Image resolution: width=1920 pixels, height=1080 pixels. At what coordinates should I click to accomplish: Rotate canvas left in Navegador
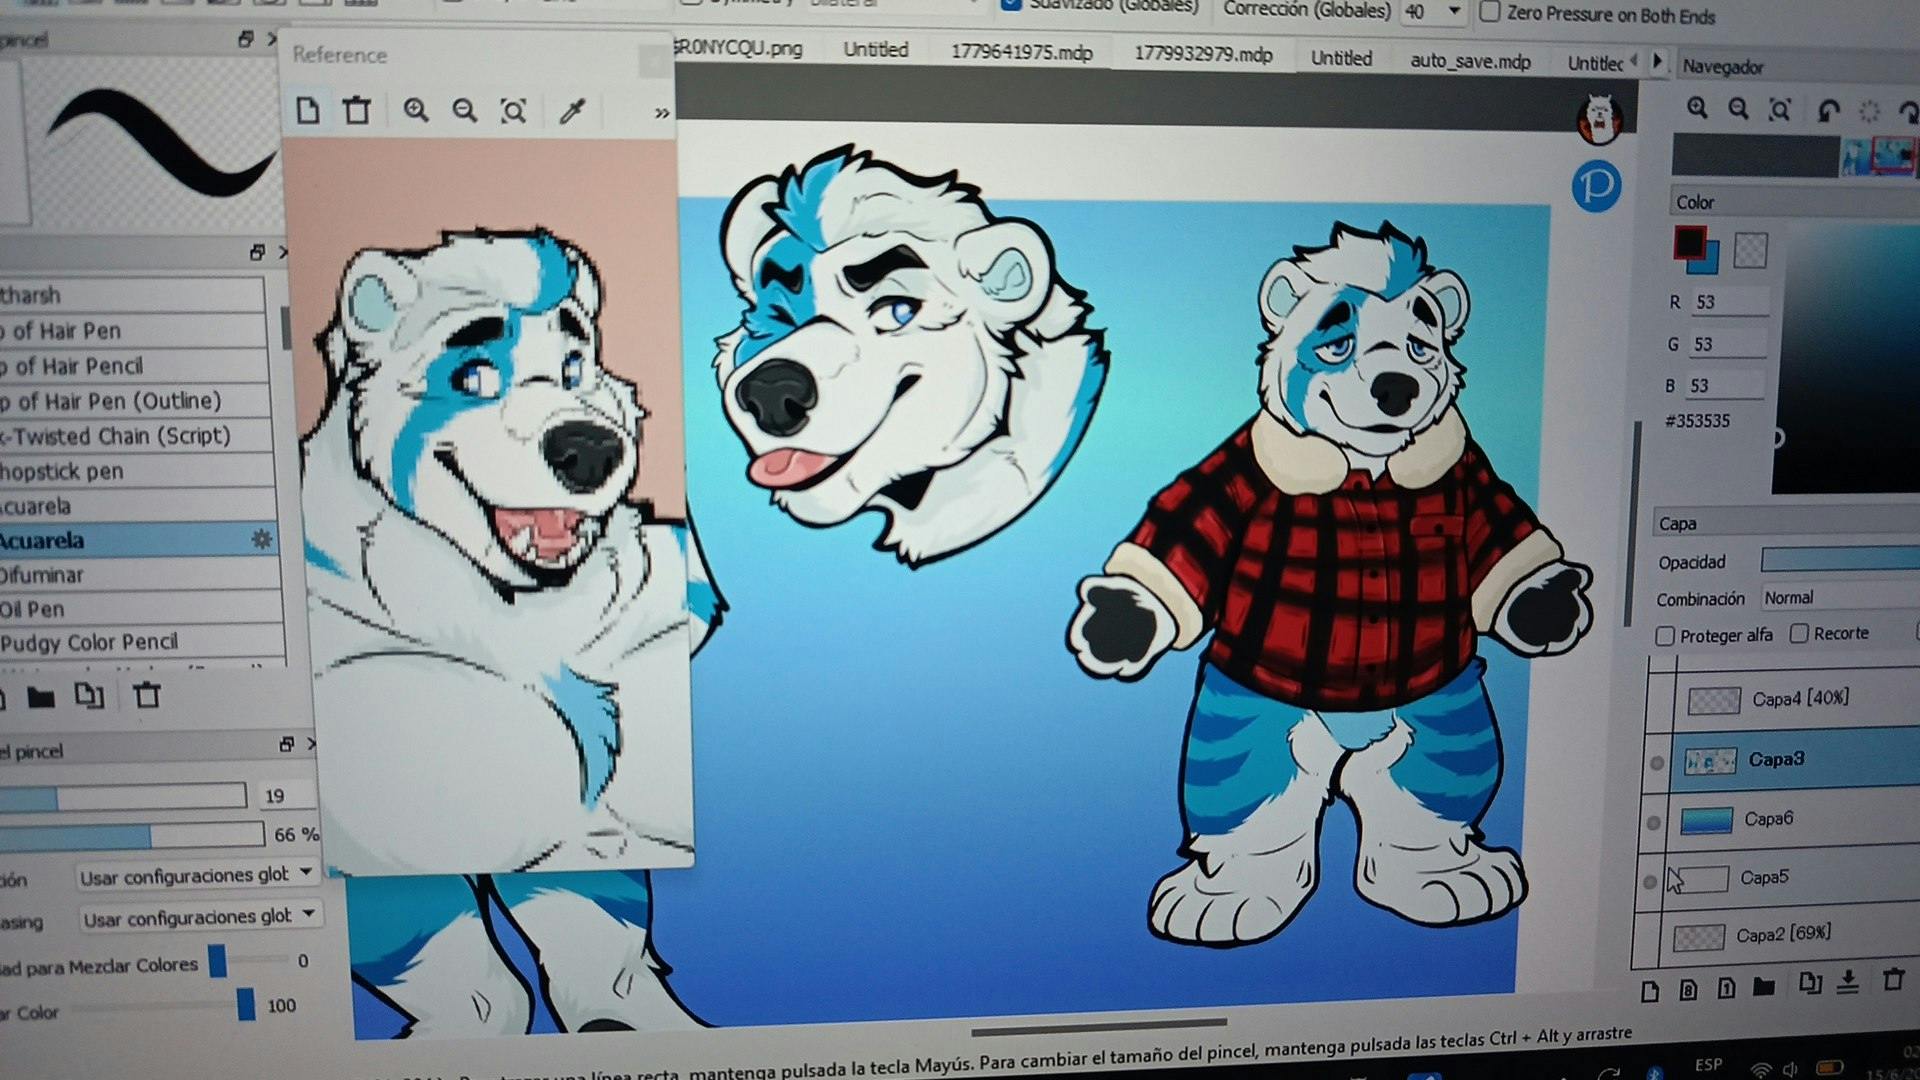click(x=1828, y=111)
